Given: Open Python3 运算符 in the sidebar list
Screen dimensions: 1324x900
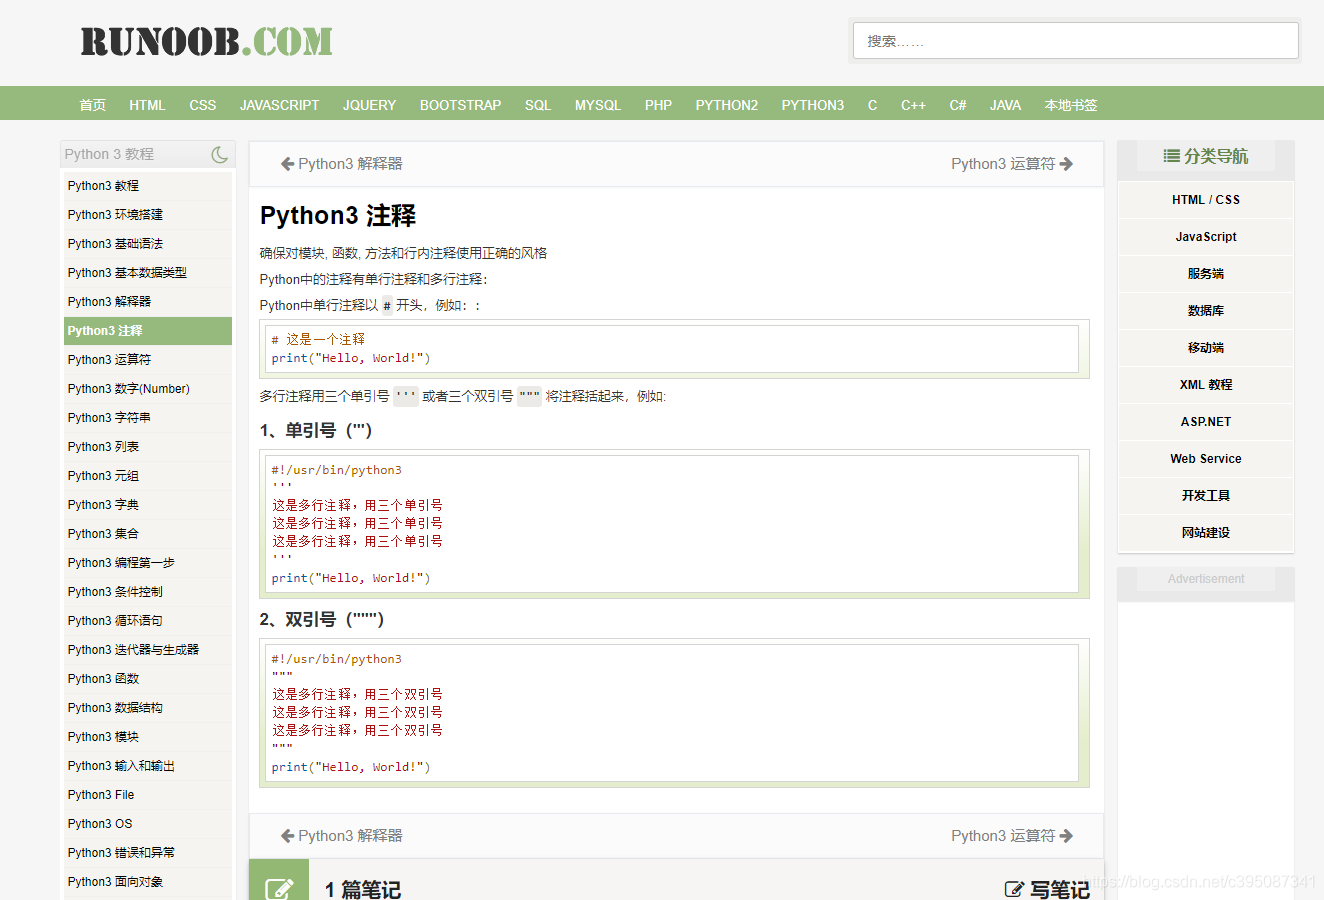Looking at the screenshot, I should [x=148, y=360].
